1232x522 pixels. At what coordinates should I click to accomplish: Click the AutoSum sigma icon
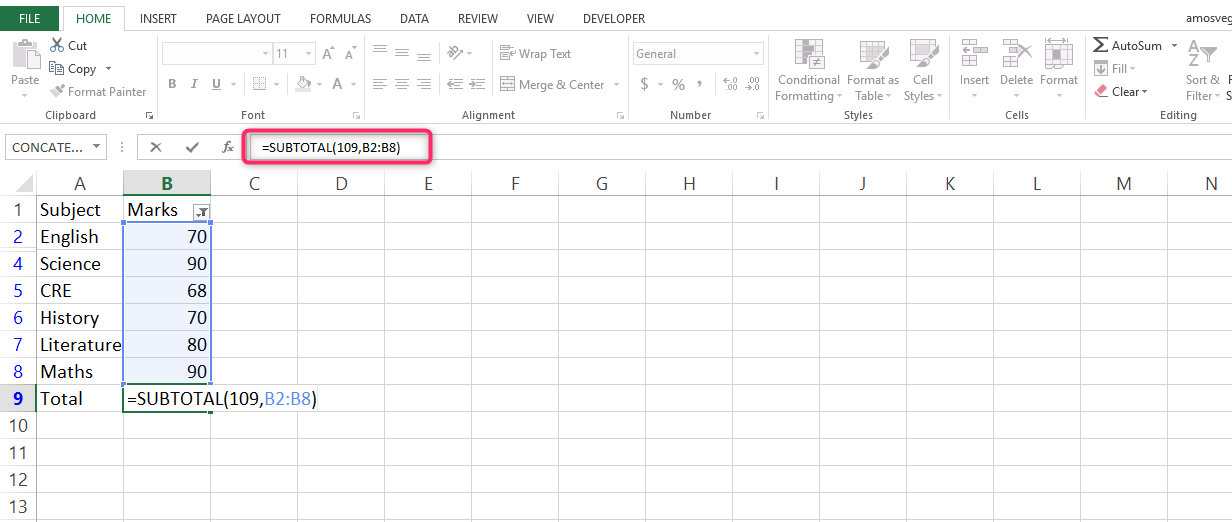click(1100, 46)
